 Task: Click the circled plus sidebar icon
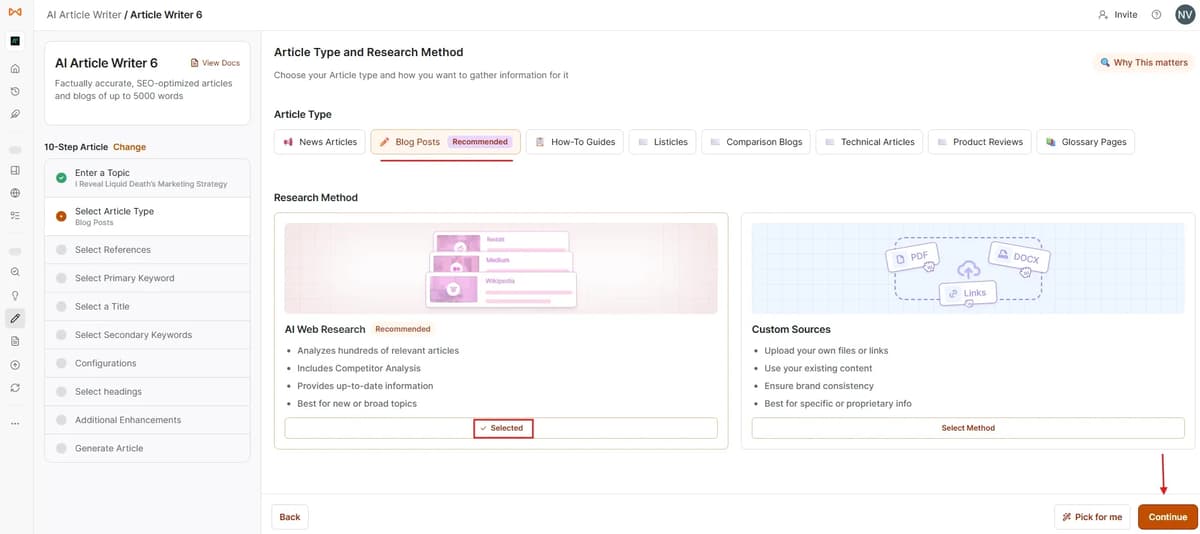coord(15,364)
